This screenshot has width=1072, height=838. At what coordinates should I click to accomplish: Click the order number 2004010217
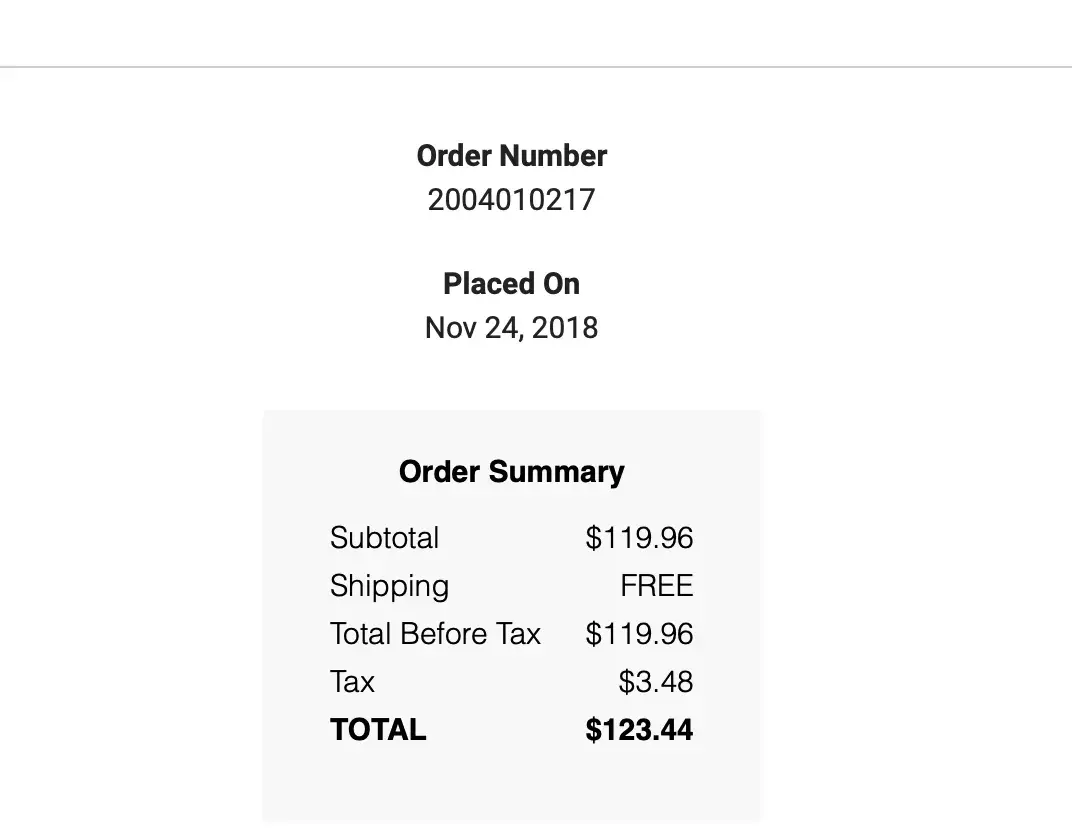(x=511, y=200)
